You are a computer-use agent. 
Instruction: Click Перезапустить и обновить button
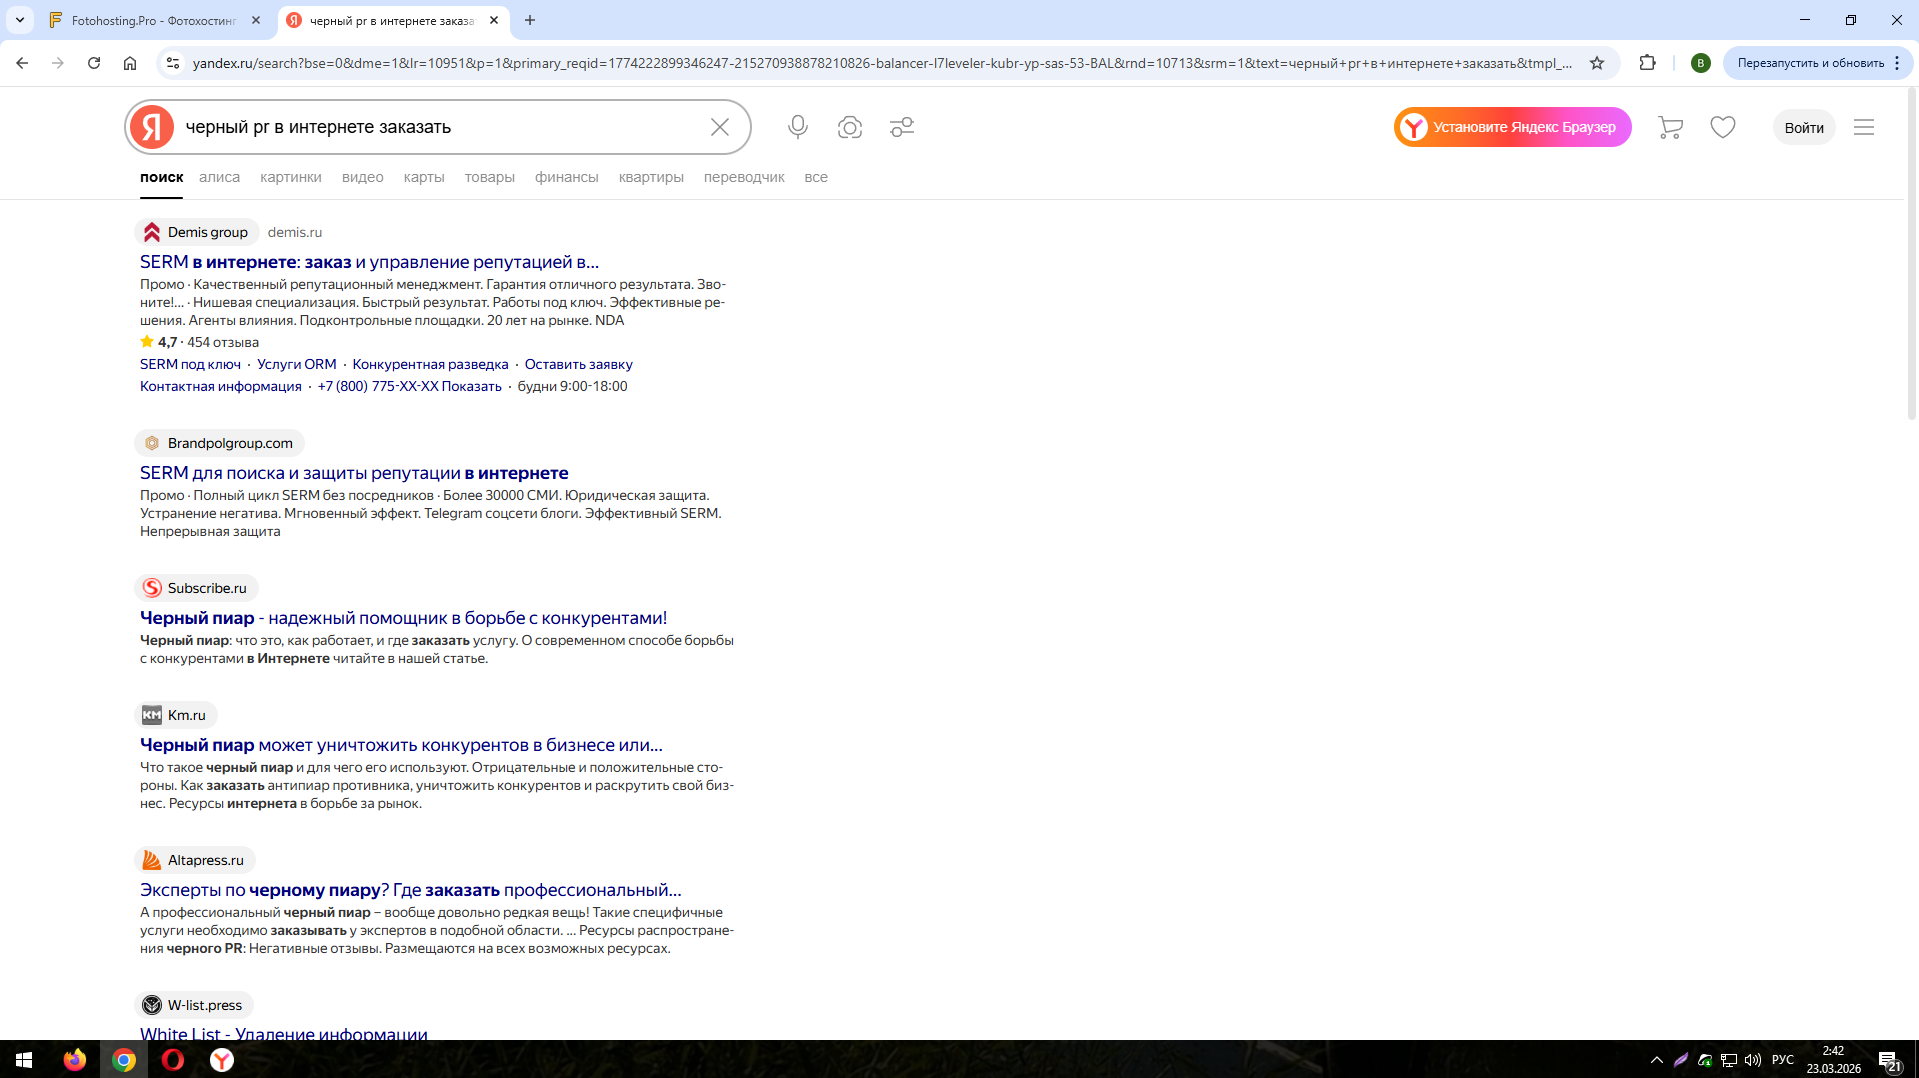(1811, 63)
